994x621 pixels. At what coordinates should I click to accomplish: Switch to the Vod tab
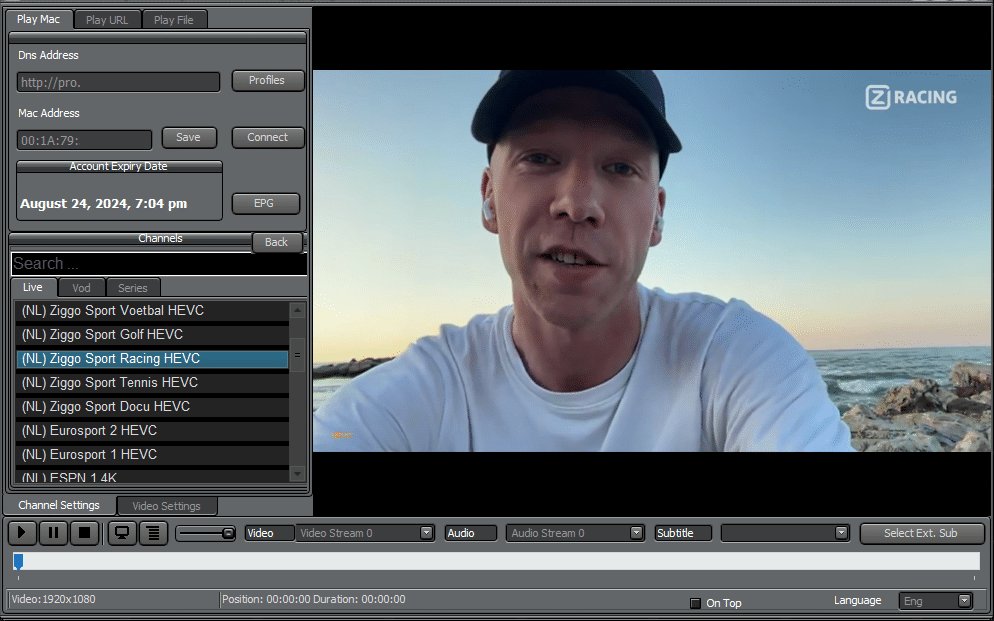point(81,288)
